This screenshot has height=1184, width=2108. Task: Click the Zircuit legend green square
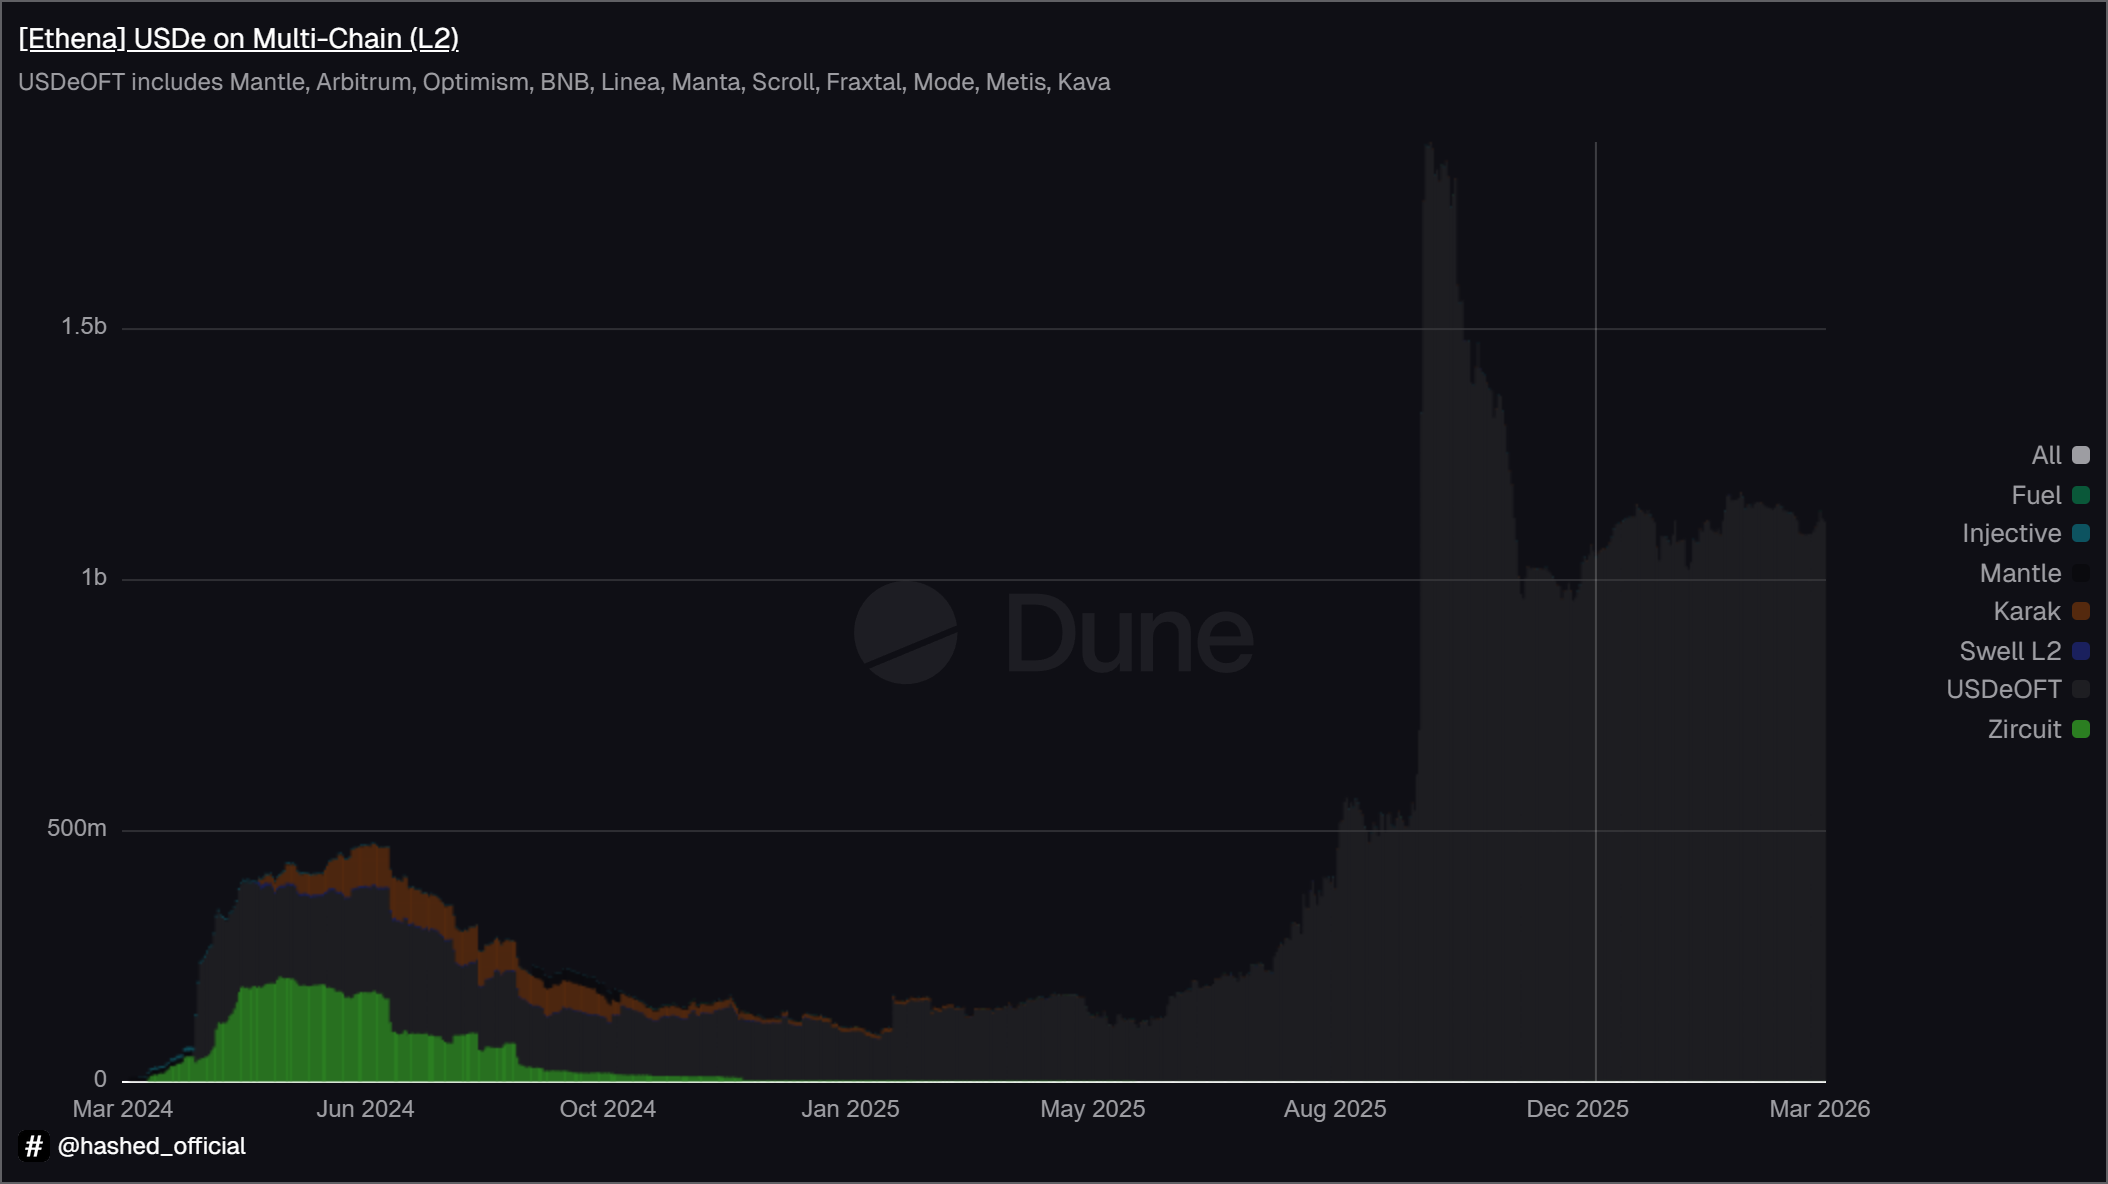click(x=2081, y=729)
